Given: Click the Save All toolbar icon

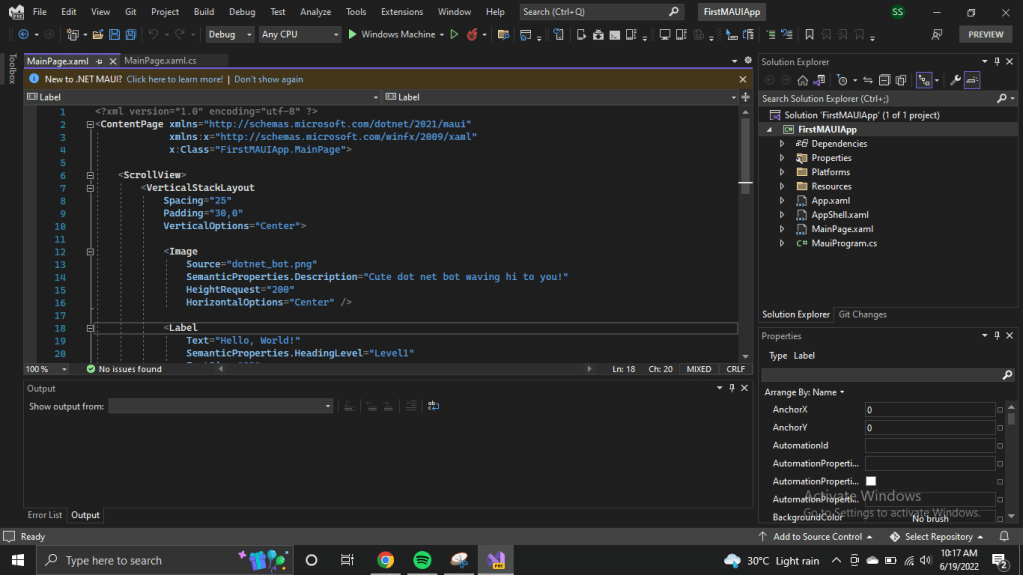Looking at the screenshot, I should pyautogui.click(x=131, y=34).
